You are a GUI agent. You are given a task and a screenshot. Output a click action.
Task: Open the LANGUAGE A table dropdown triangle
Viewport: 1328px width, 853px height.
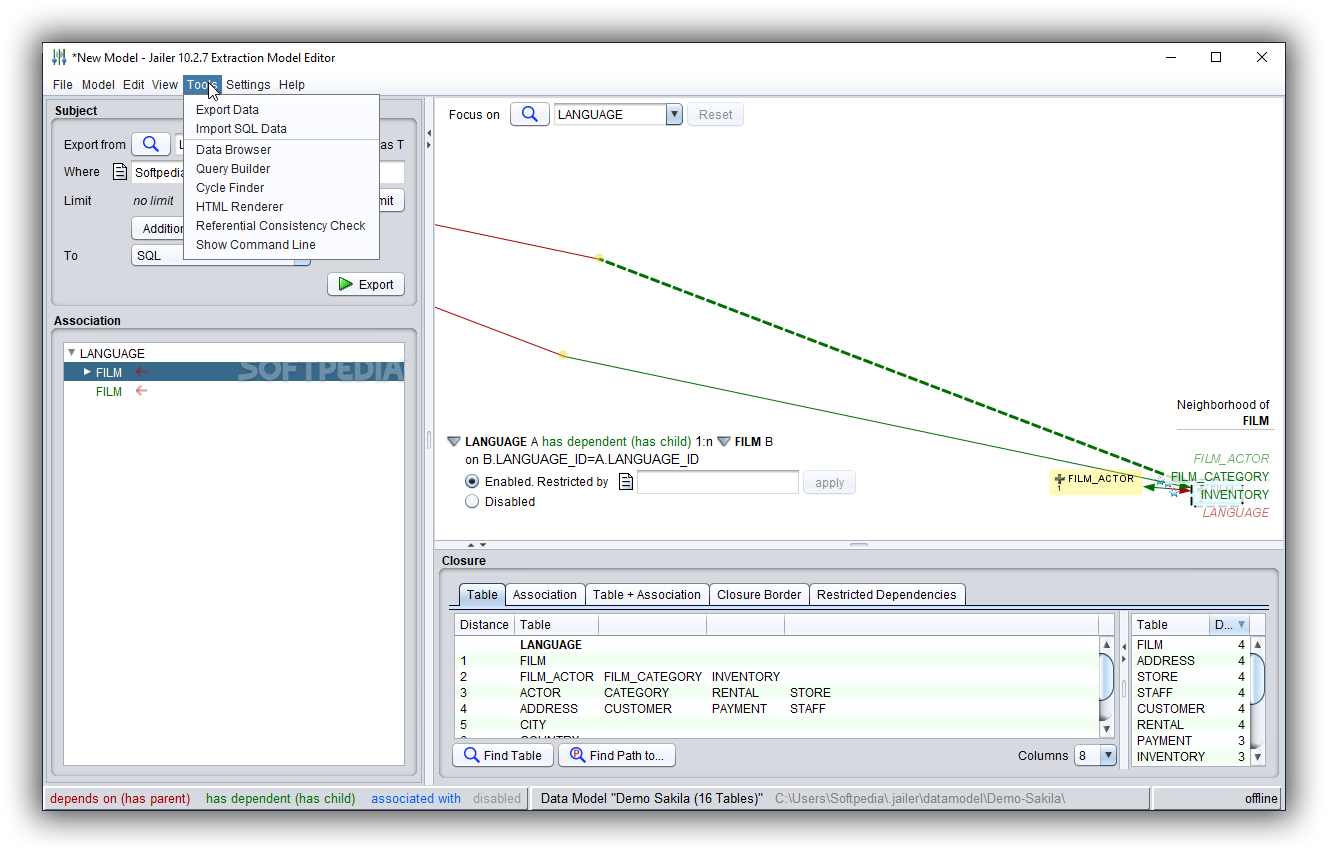(x=454, y=441)
